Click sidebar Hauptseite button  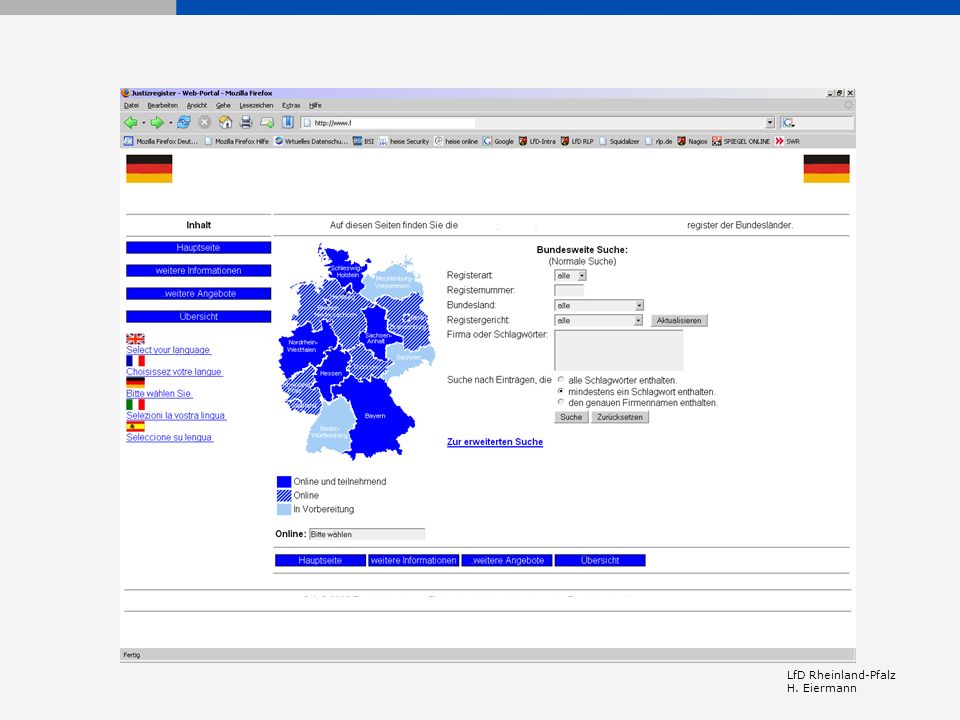(x=198, y=247)
